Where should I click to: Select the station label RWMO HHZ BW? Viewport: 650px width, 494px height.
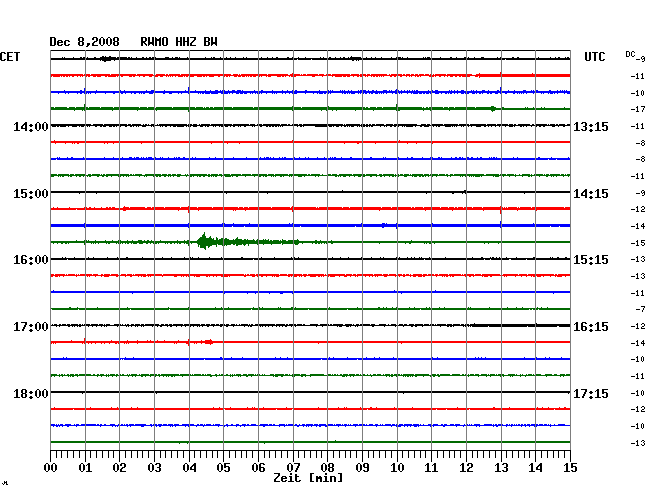[179, 42]
